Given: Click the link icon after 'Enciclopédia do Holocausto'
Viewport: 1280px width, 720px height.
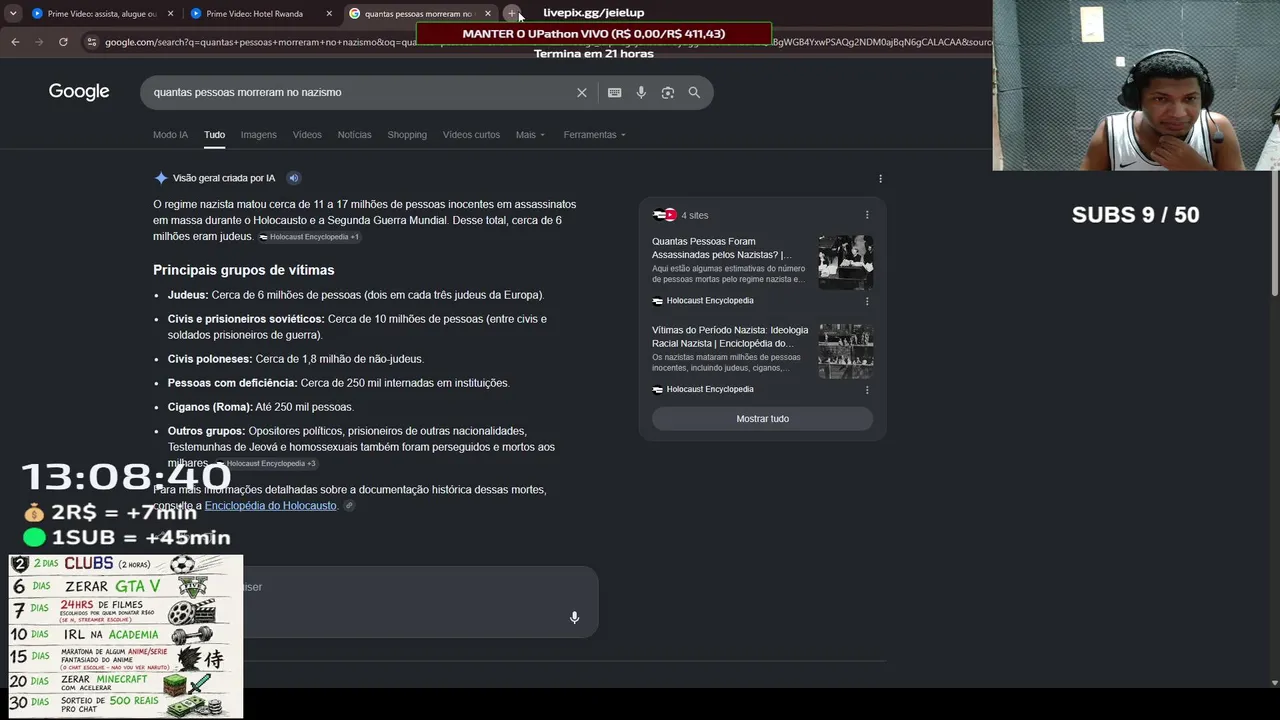Looking at the screenshot, I should pyautogui.click(x=349, y=506).
